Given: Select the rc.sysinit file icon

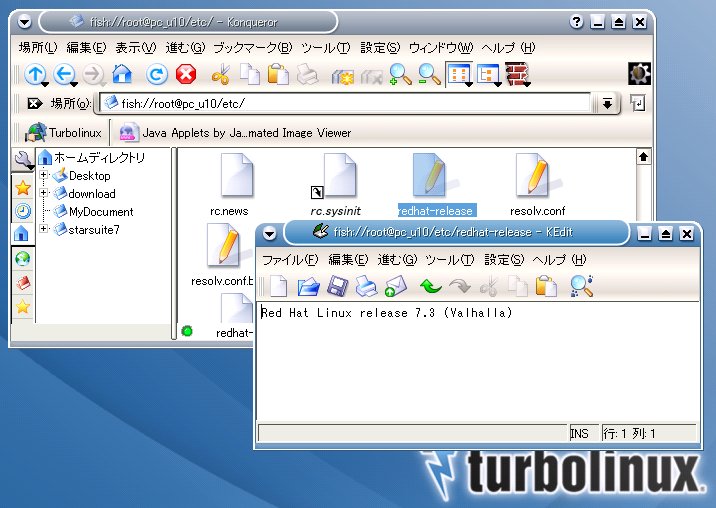Looking at the screenshot, I should 339,175.
